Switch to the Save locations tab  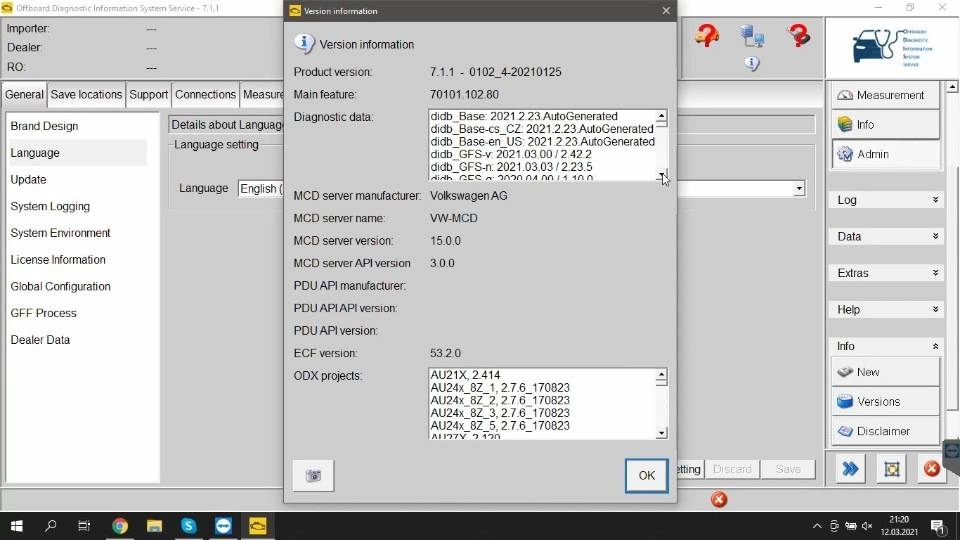(86, 95)
